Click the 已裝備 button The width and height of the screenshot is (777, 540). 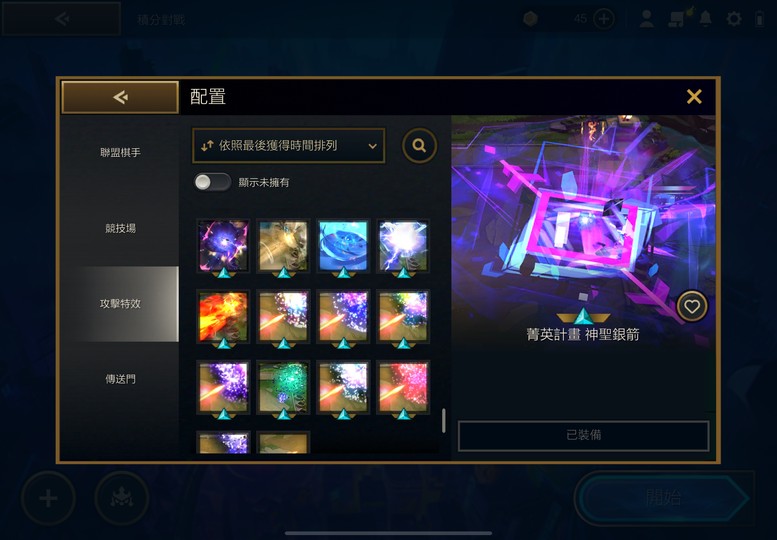click(583, 435)
